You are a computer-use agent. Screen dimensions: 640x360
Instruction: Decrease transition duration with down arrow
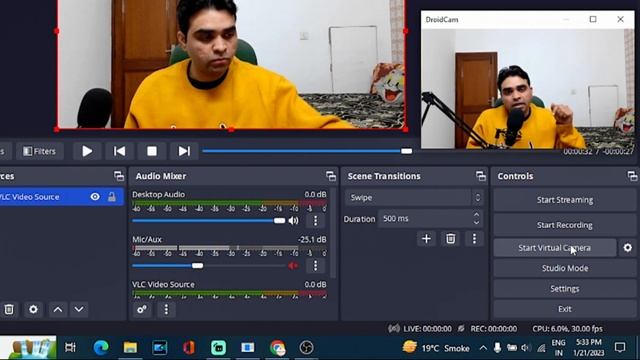476,223
